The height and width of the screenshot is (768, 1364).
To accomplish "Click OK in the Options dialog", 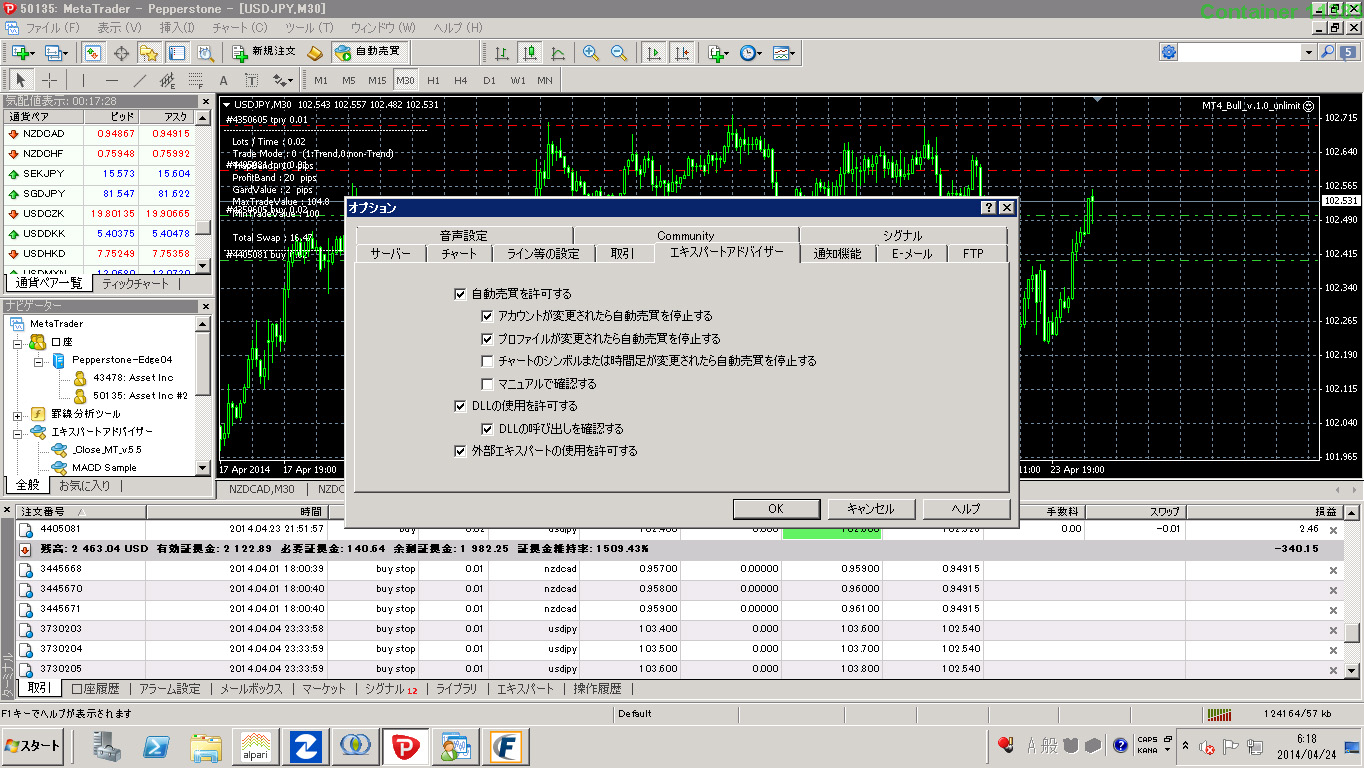I will tap(775, 508).
